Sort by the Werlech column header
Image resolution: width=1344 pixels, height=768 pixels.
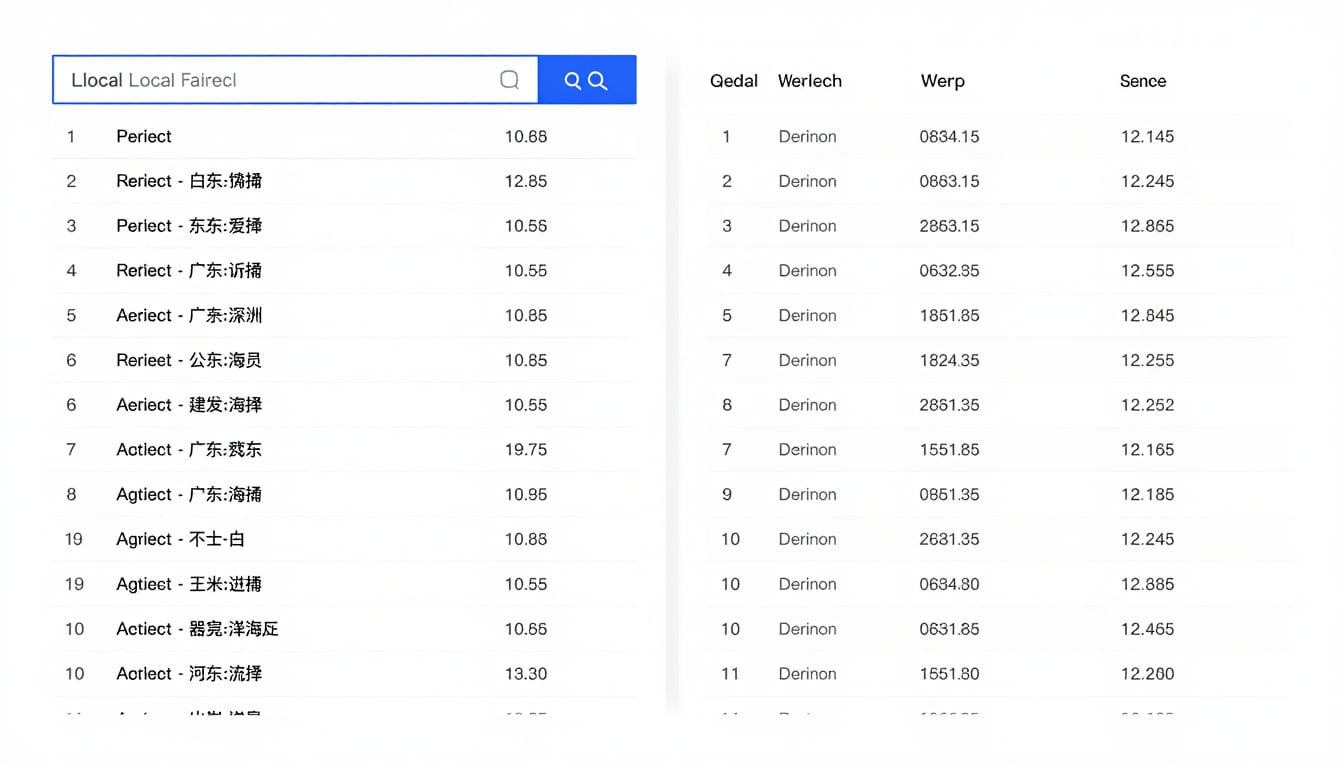click(810, 81)
